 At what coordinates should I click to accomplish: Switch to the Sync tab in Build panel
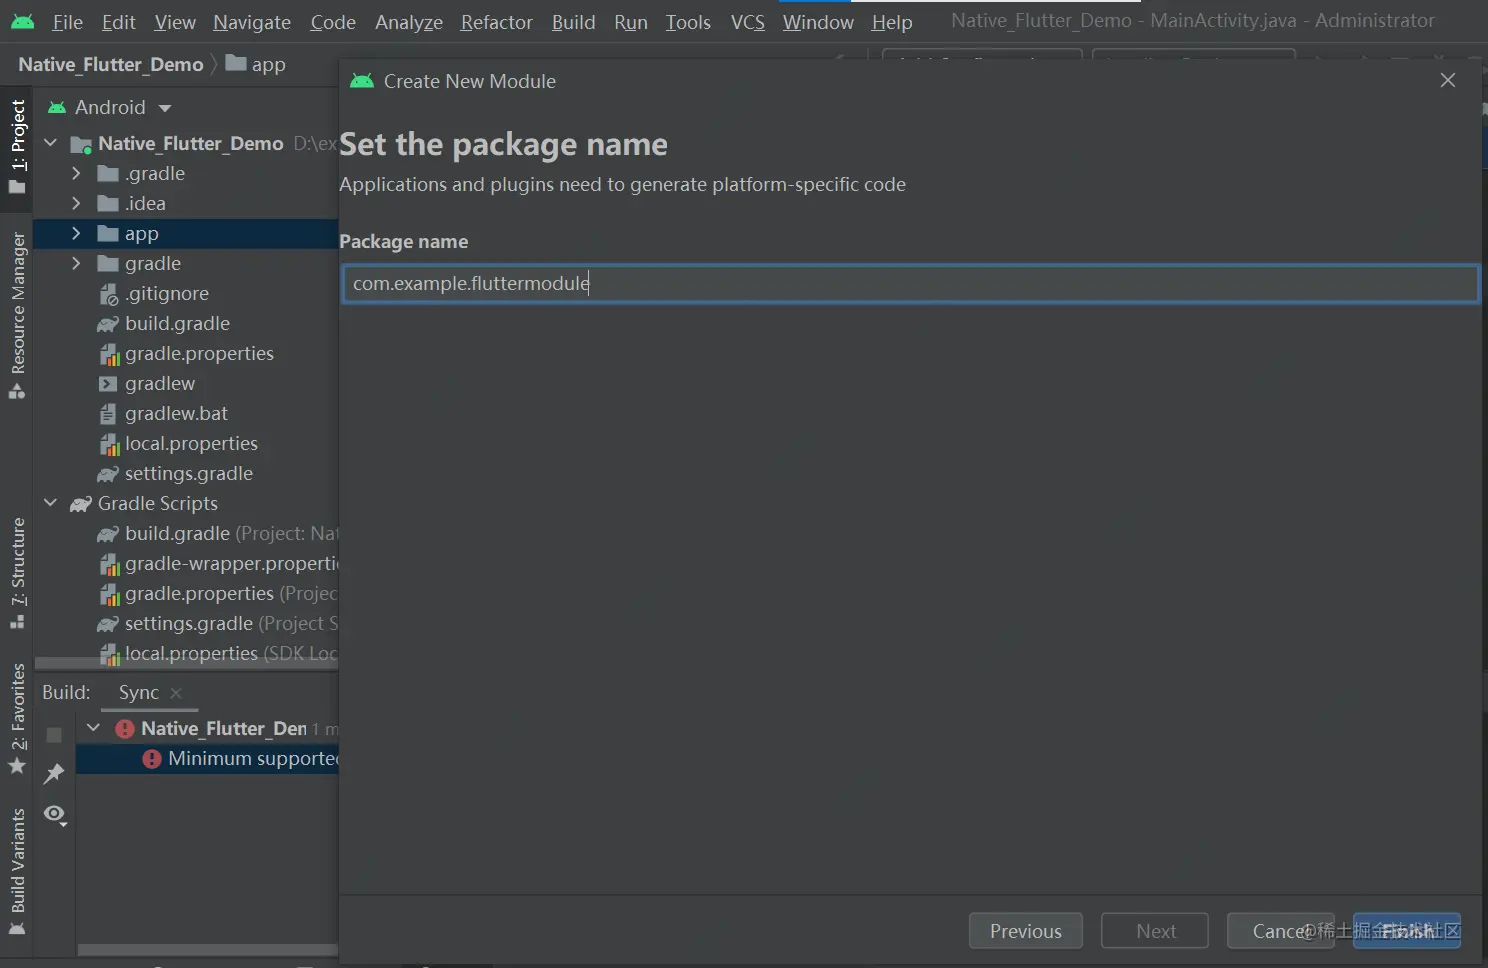pos(138,692)
